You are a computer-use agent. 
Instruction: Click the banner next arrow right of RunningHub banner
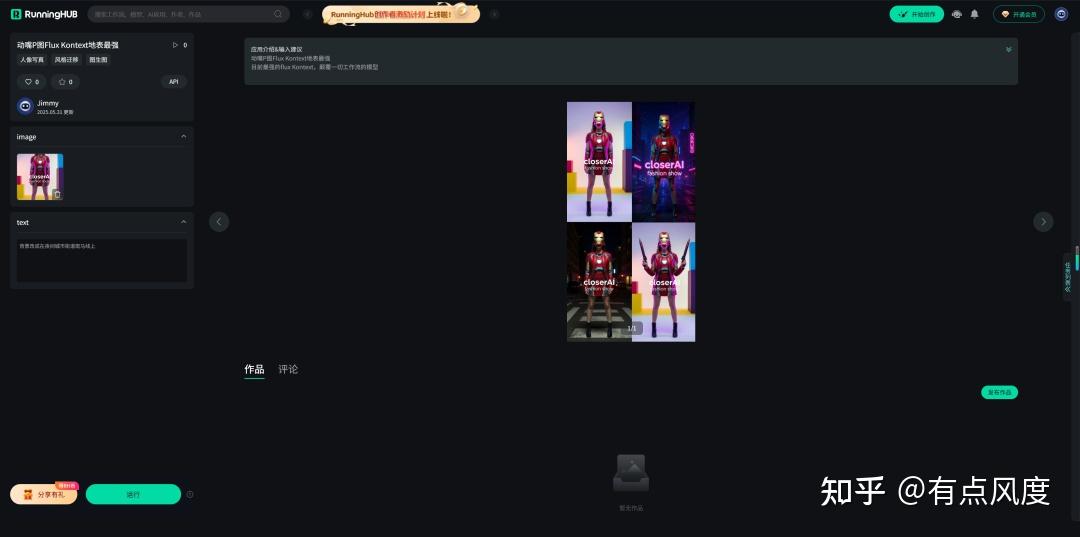pyautogui.click(x=495, y=14)
